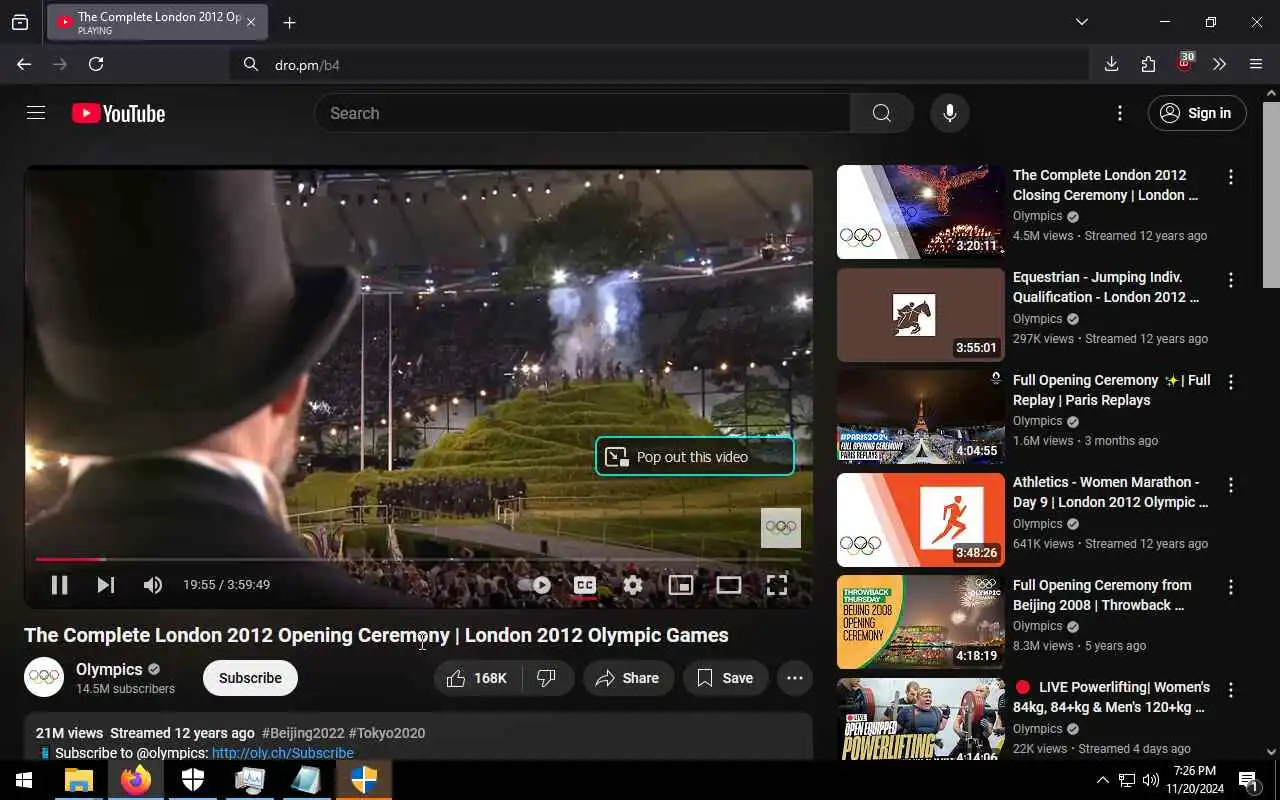Image resolution: width=1280 pixels, height=800 pixels.
Task: Reload the current page
Action: [96, 64]
